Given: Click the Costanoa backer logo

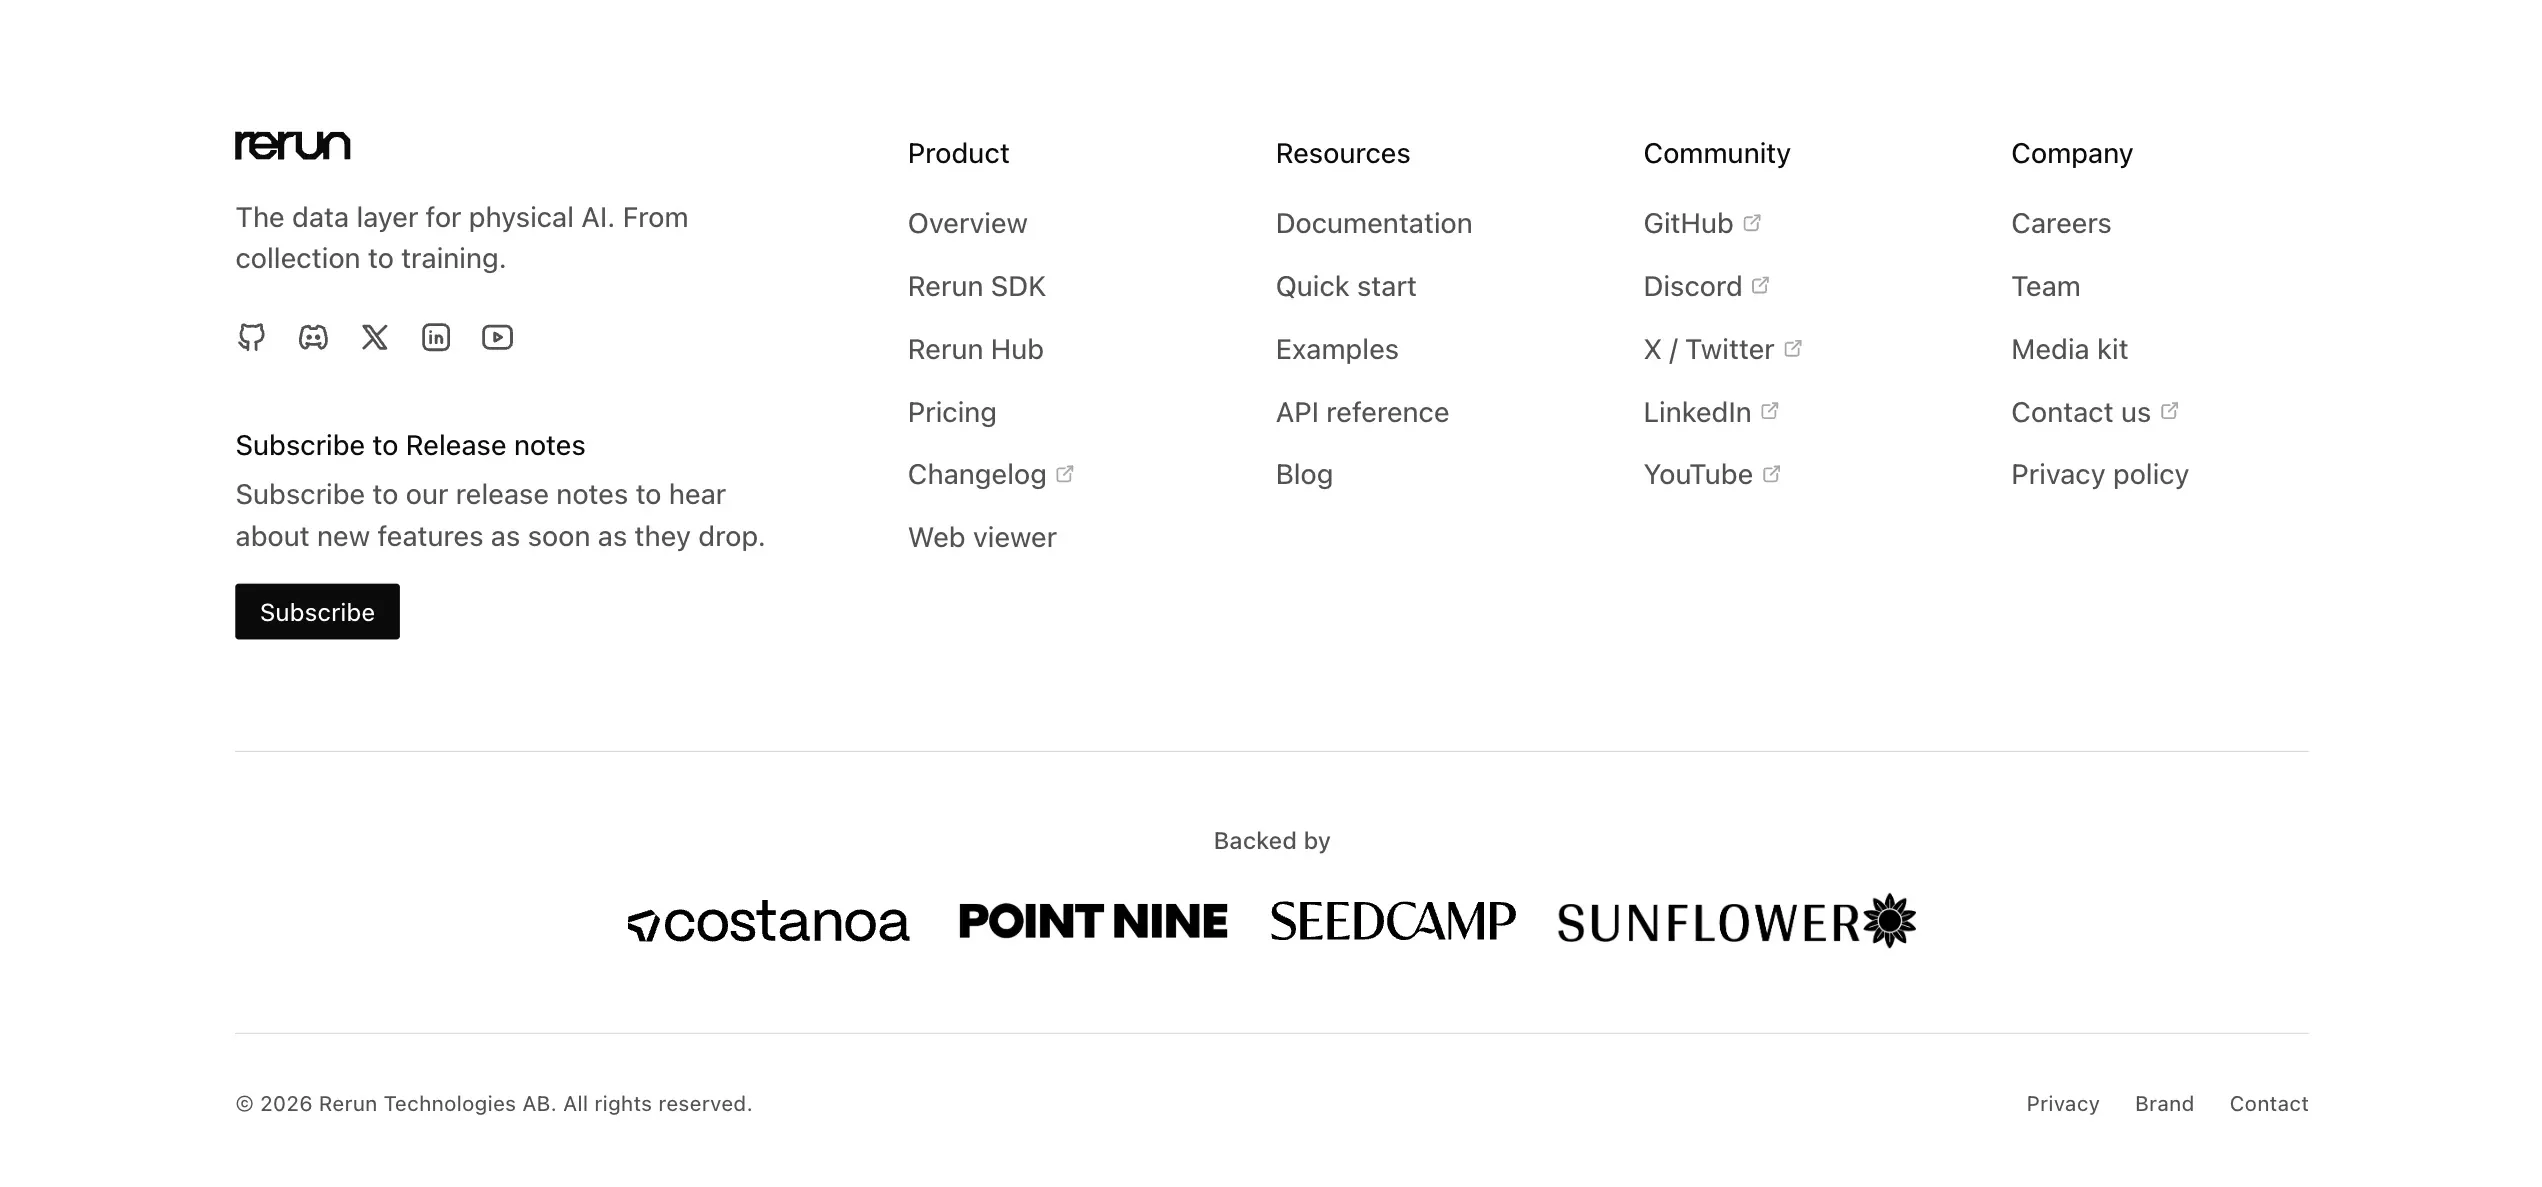Looking at the screenshot, I should pos(768,921).
